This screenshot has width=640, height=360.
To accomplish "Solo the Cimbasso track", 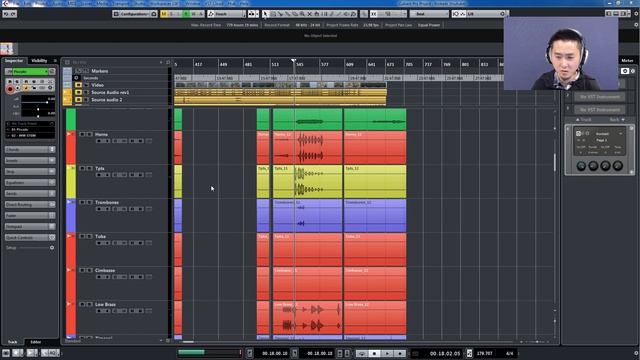I will [x=89, y=270].
